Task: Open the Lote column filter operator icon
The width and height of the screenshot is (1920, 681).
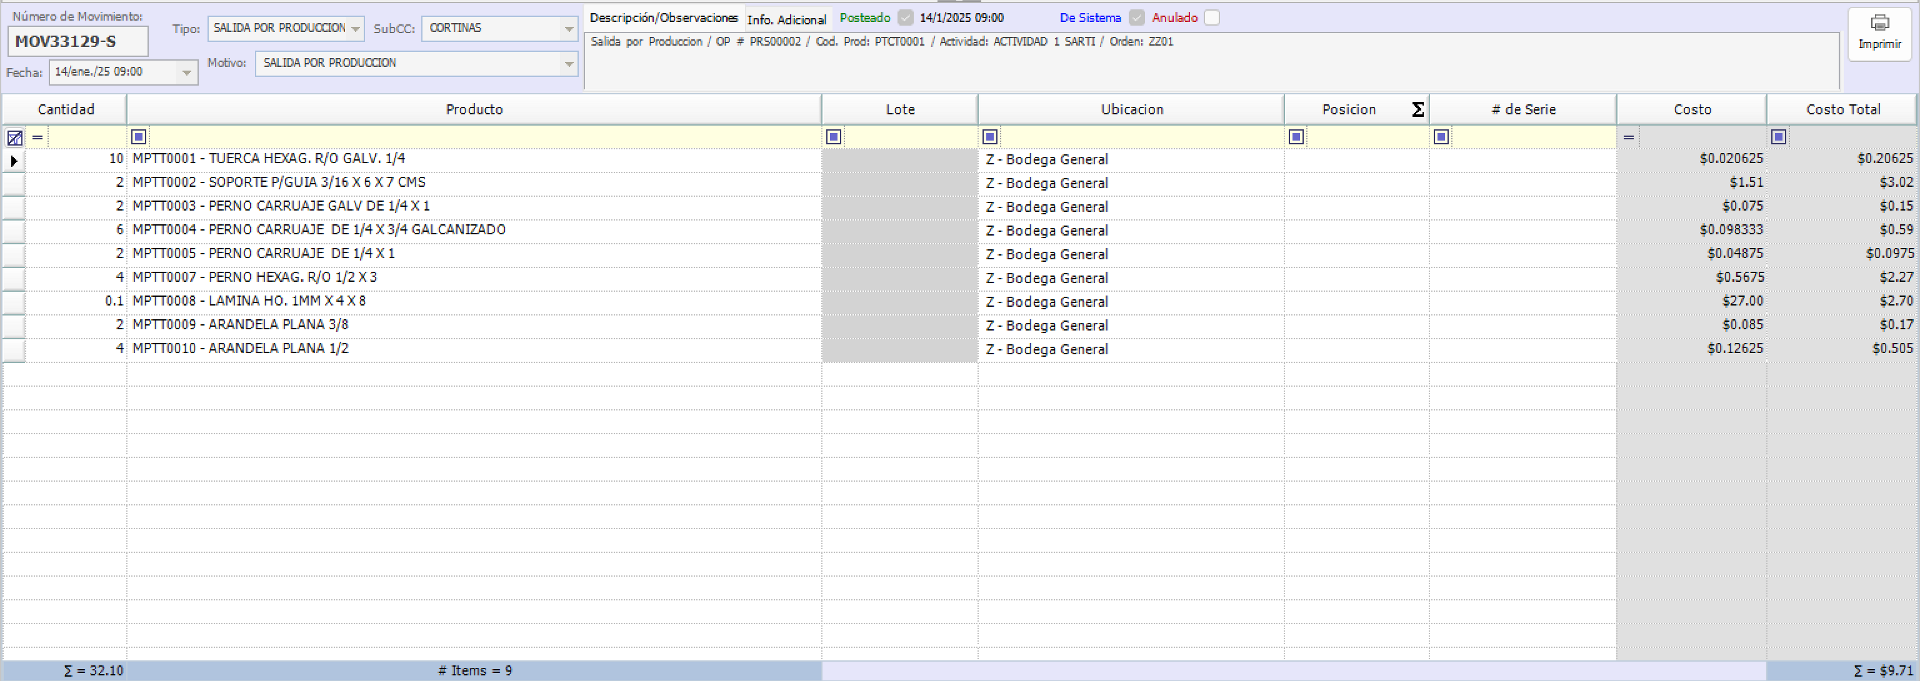Action: 834,137
